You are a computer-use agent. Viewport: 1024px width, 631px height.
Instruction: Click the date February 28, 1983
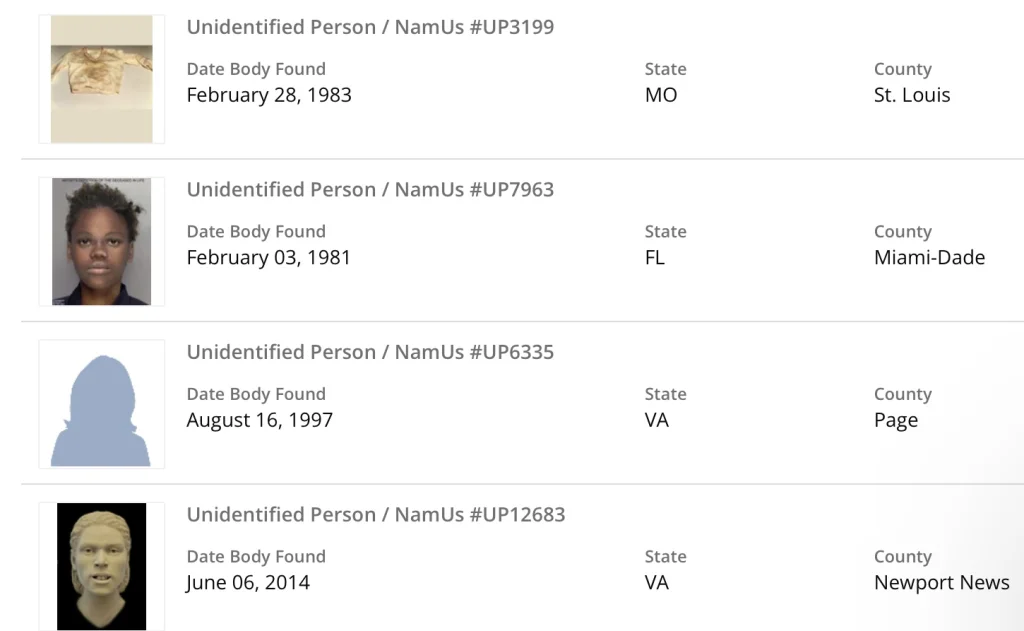pyautogui.click(x=269, y=95)
